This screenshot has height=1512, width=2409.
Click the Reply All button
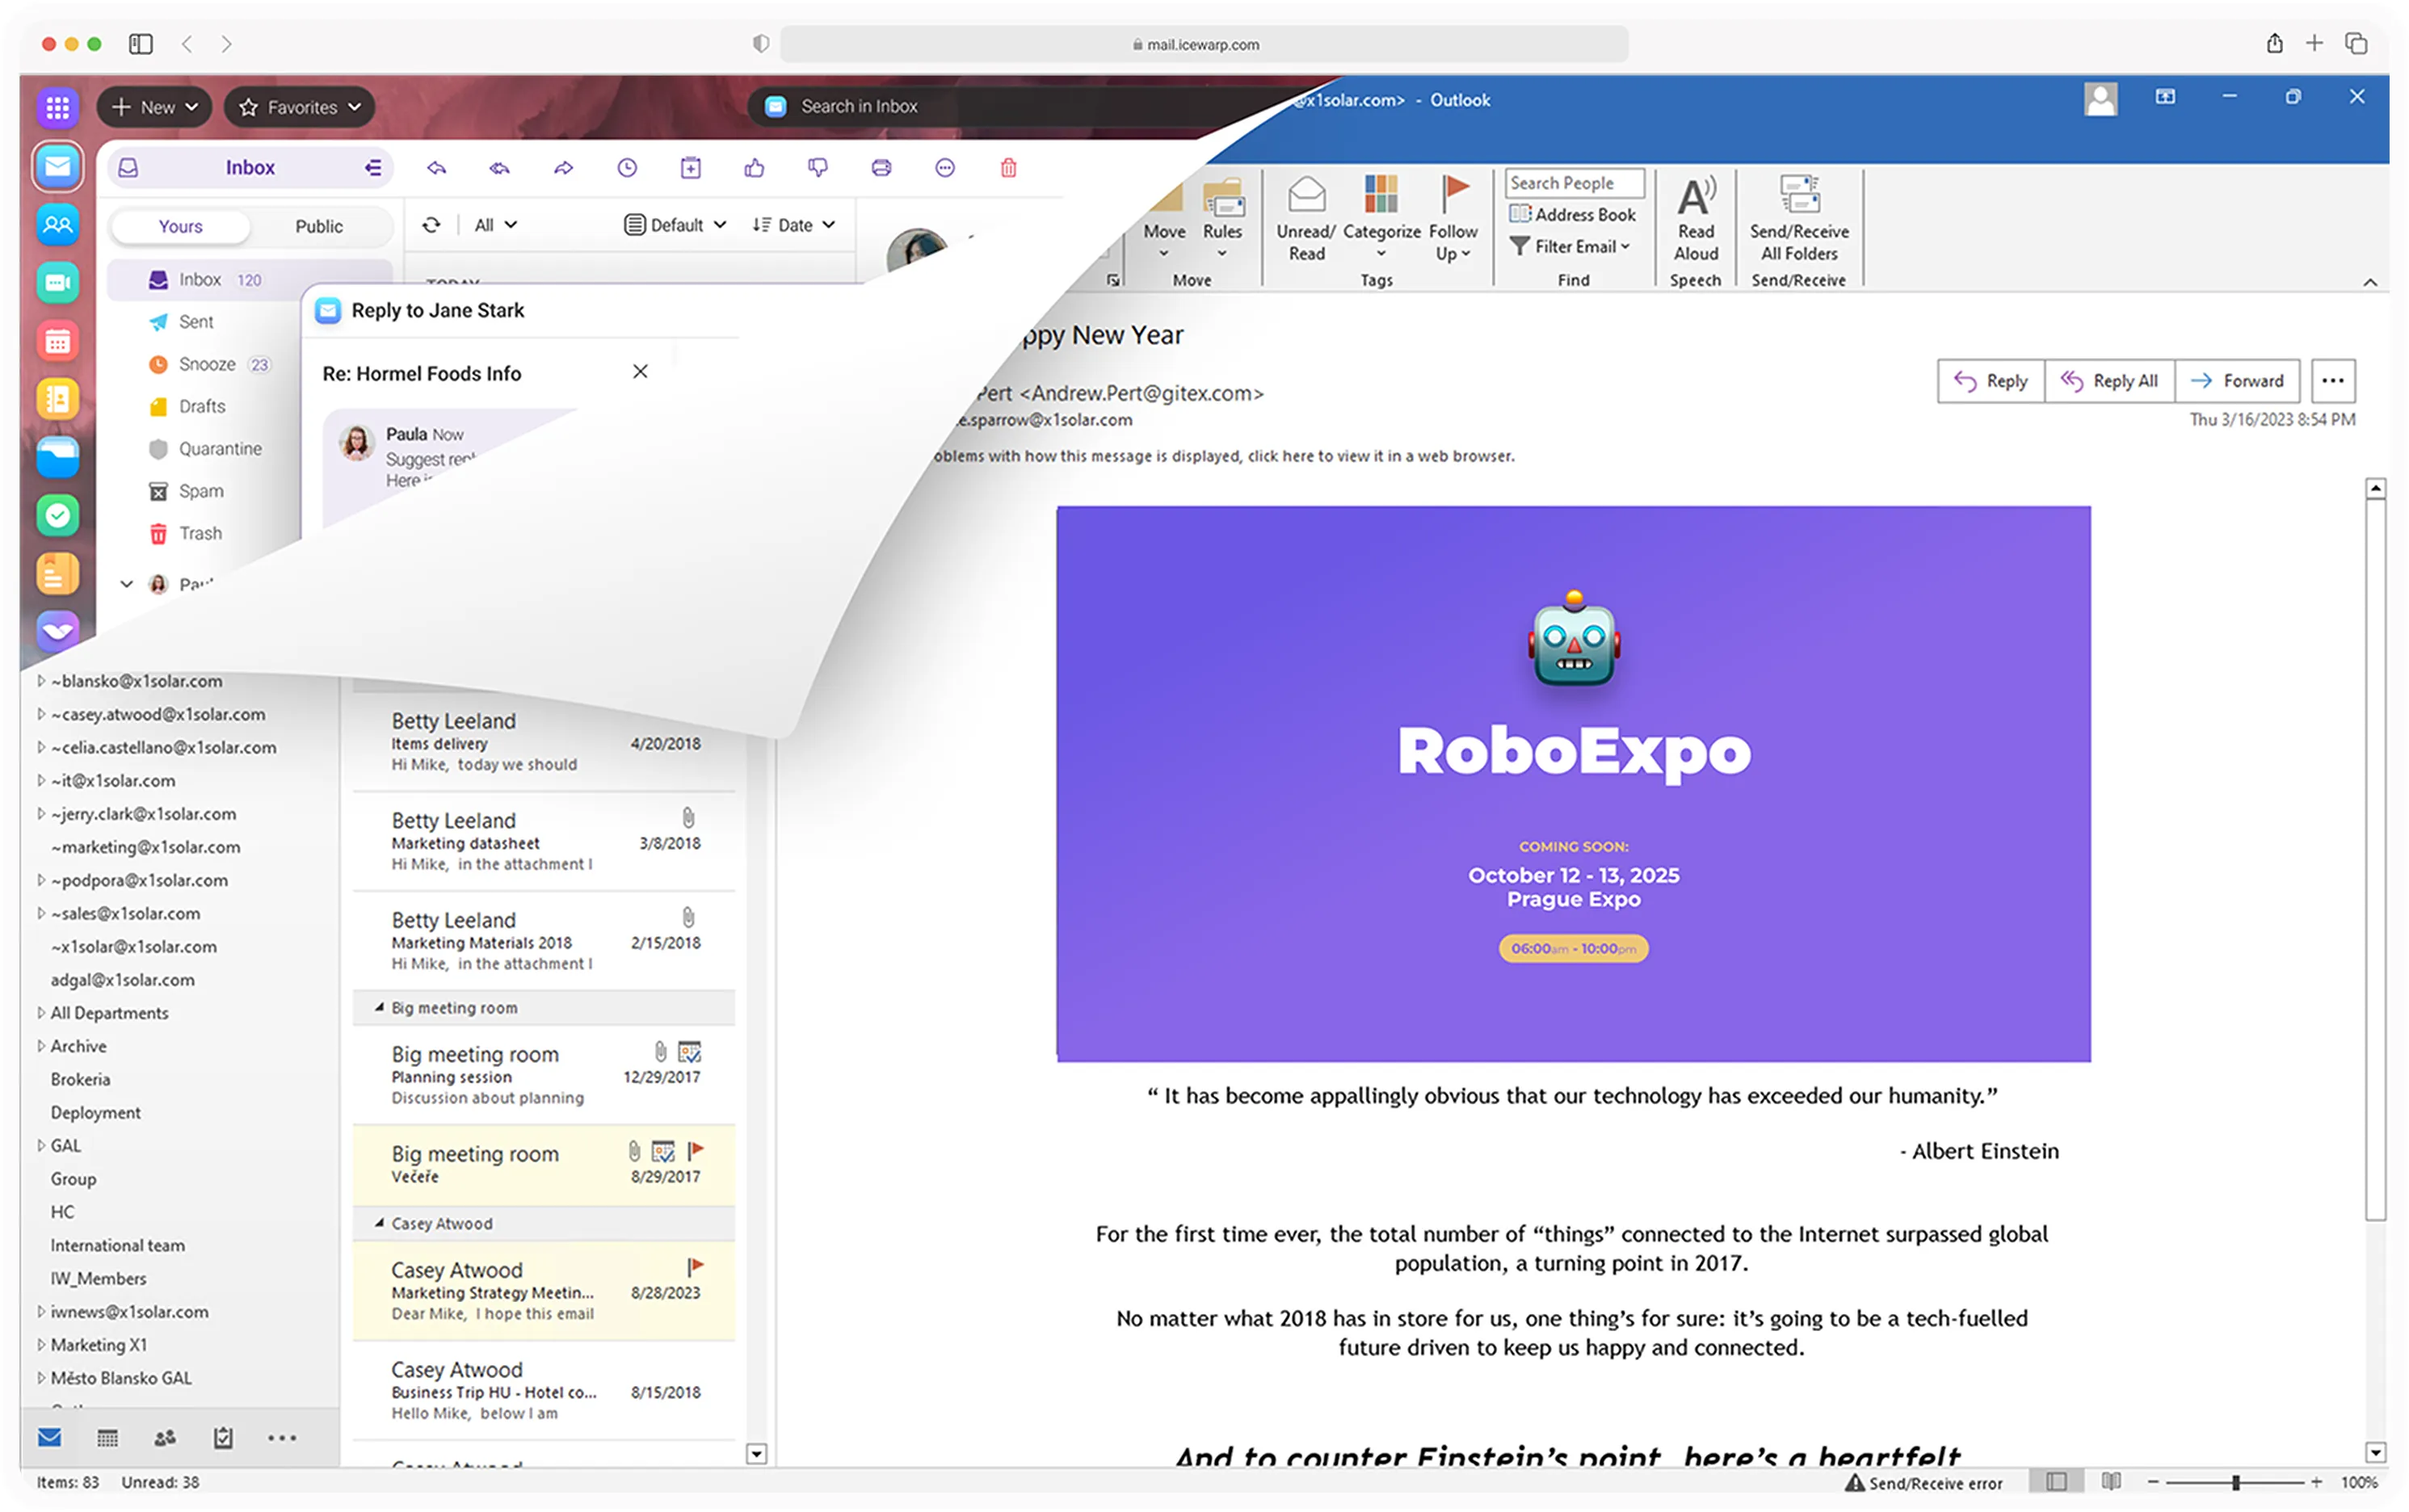(2109, 381)
